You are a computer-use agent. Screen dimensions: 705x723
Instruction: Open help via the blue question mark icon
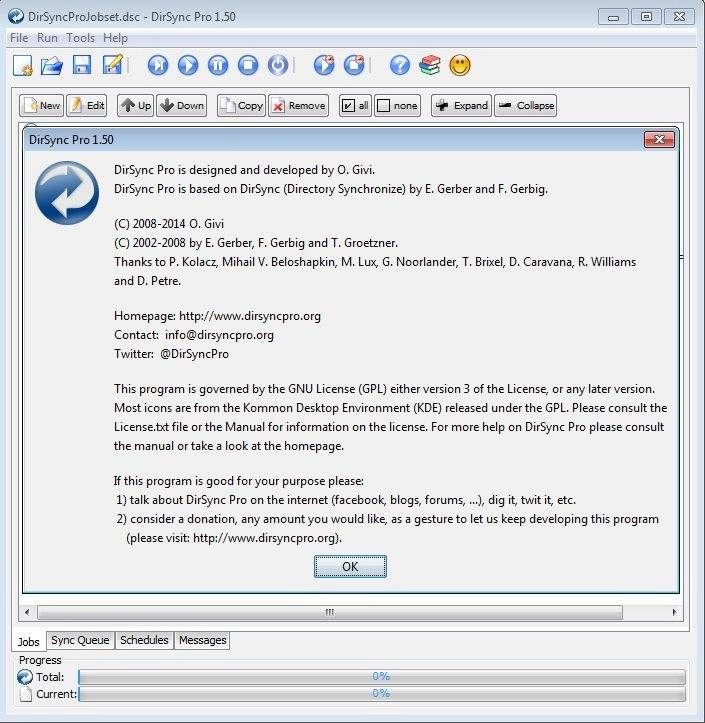[399, 65]
